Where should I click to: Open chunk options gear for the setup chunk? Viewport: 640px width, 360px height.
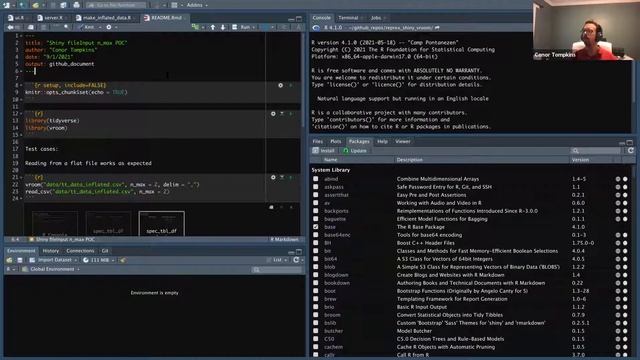pos(280,85)
